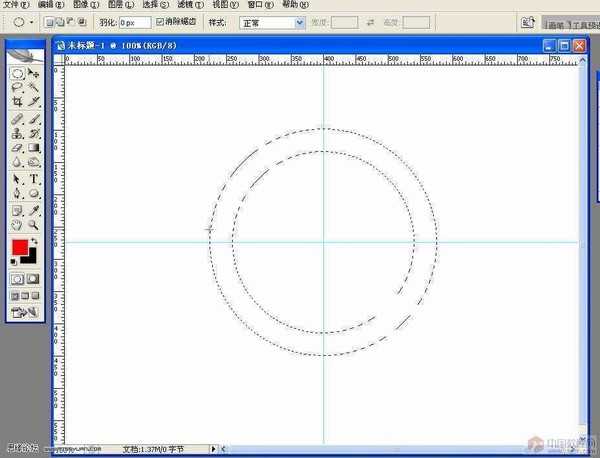600x458 pixels.
Task: Switch to Quick Mask mode
Action: (33, 279)
